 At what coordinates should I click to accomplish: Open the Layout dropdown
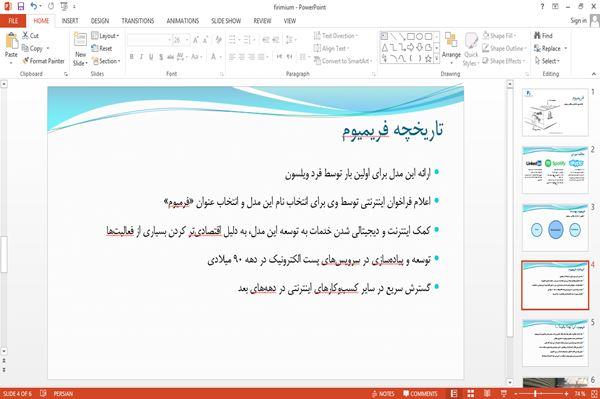pyautogui.click(x=105, y=36)
